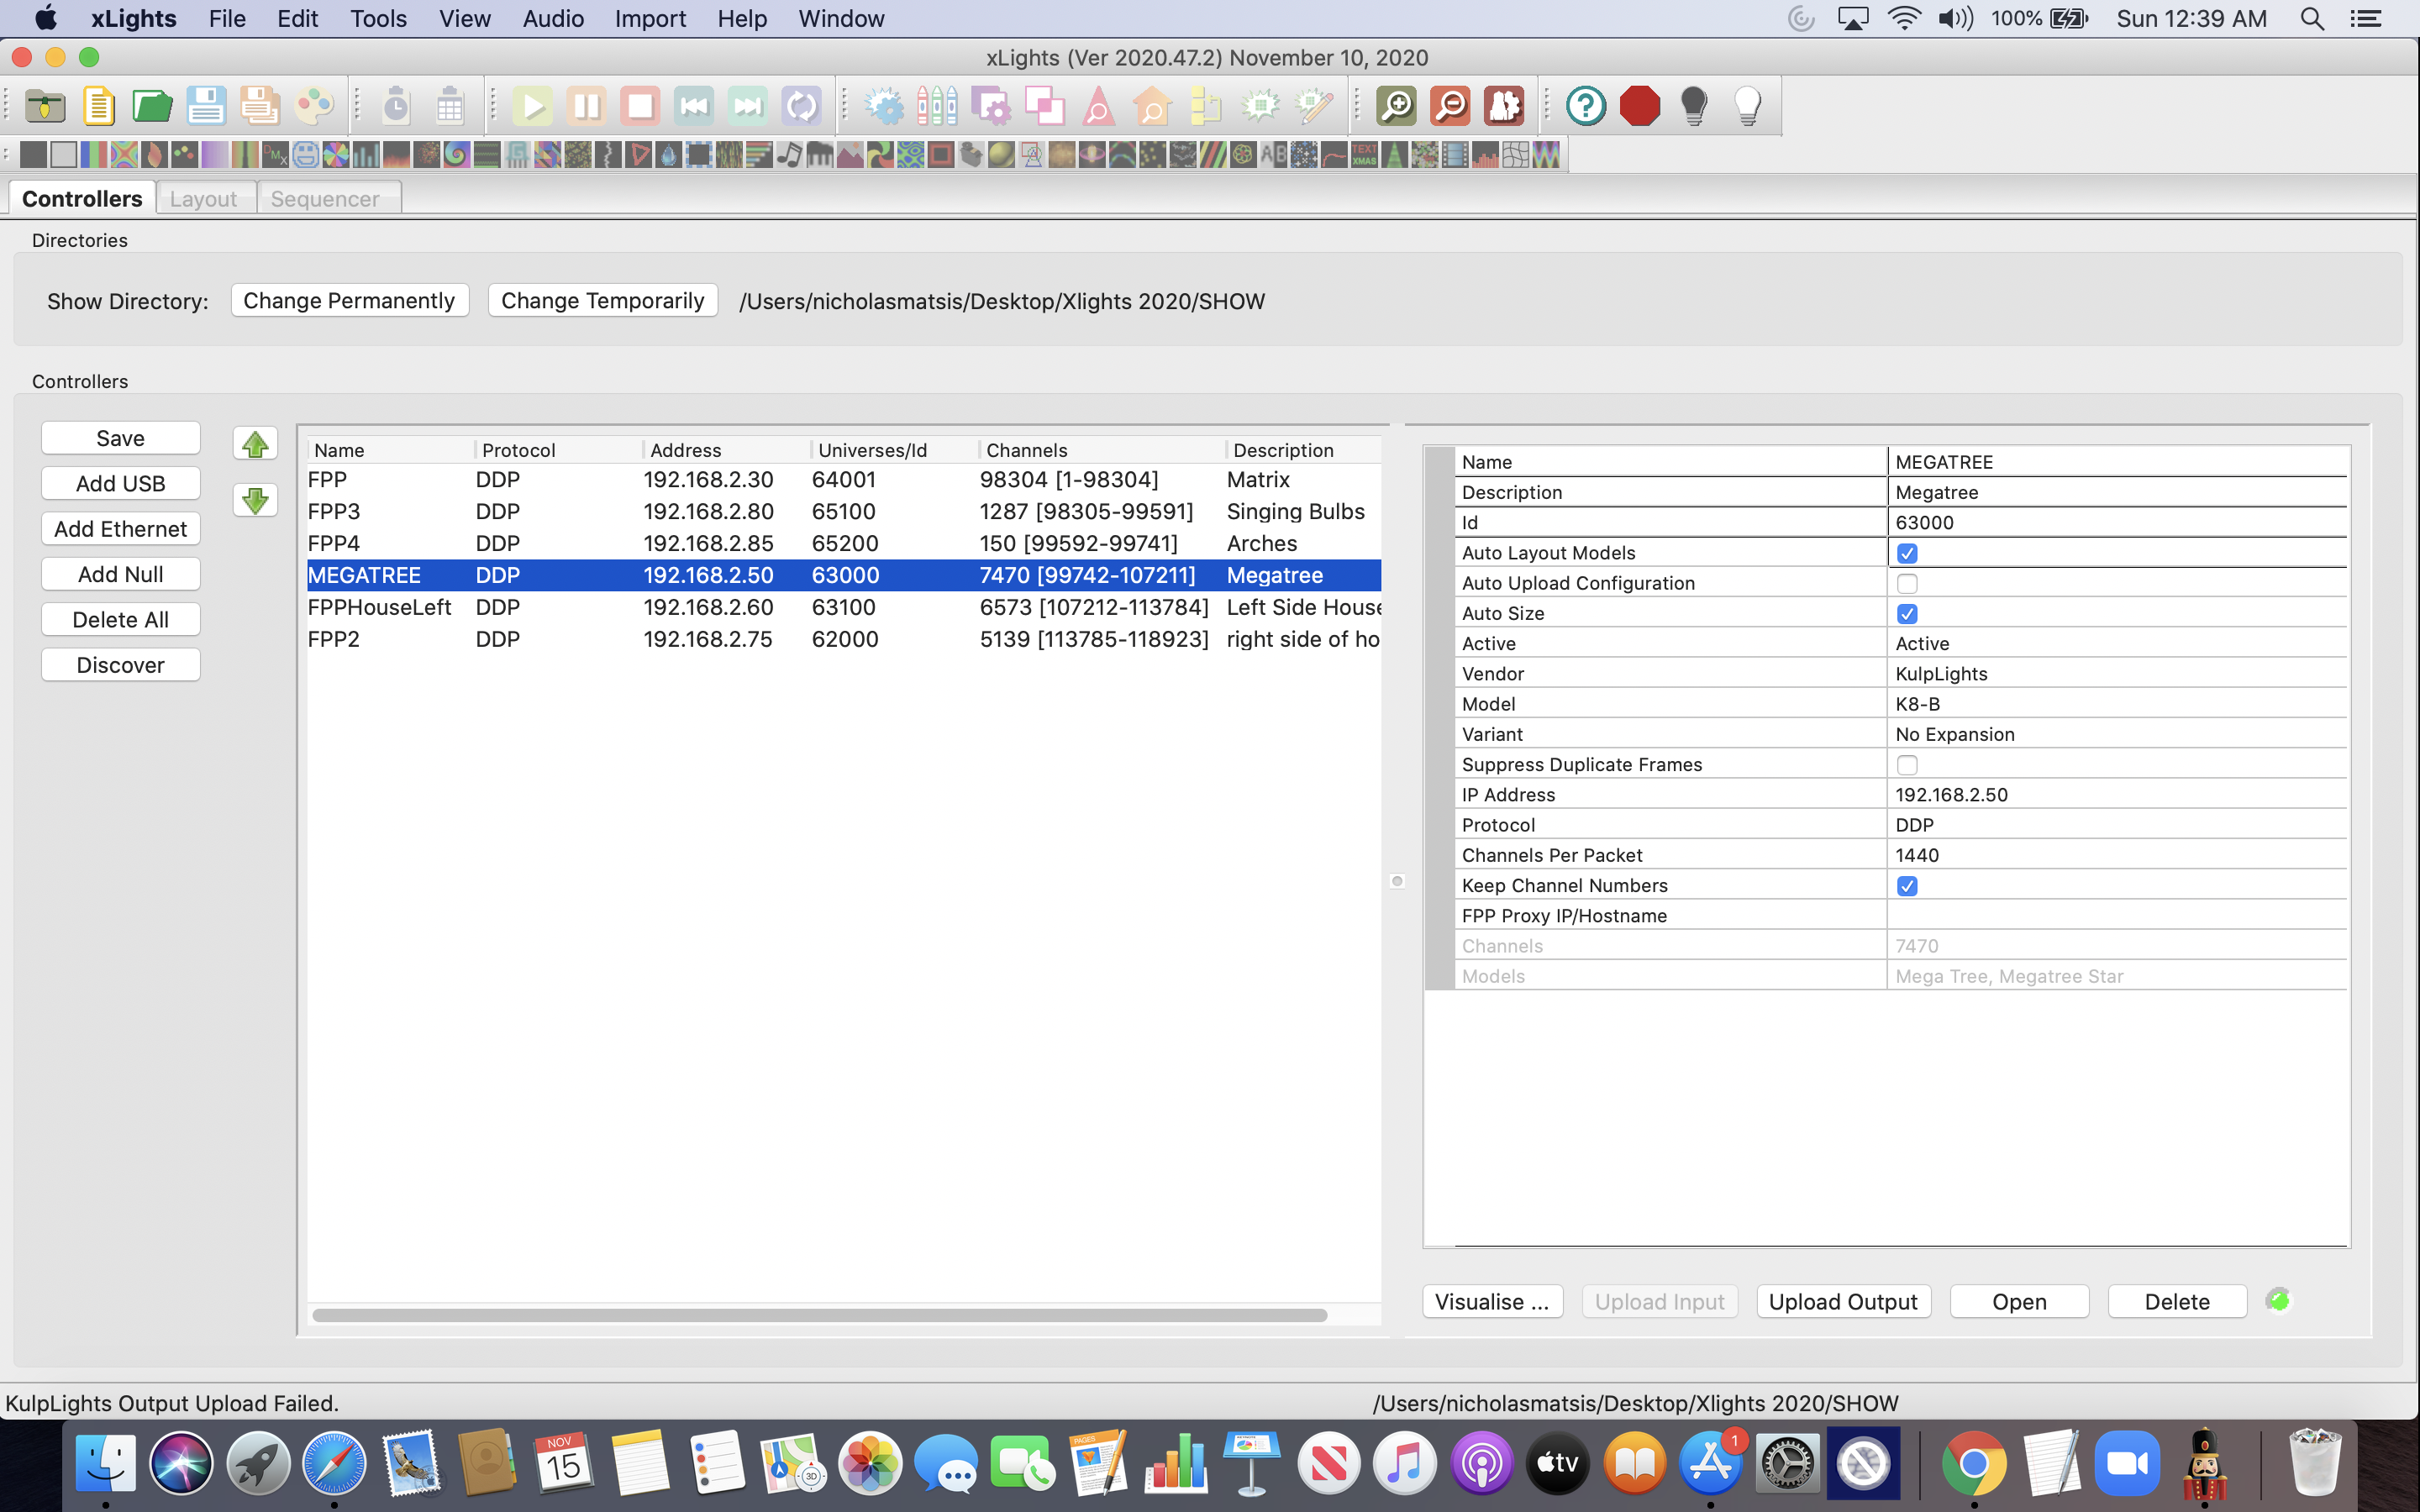Move controller down with green down arrow

[x=255, y=500]
